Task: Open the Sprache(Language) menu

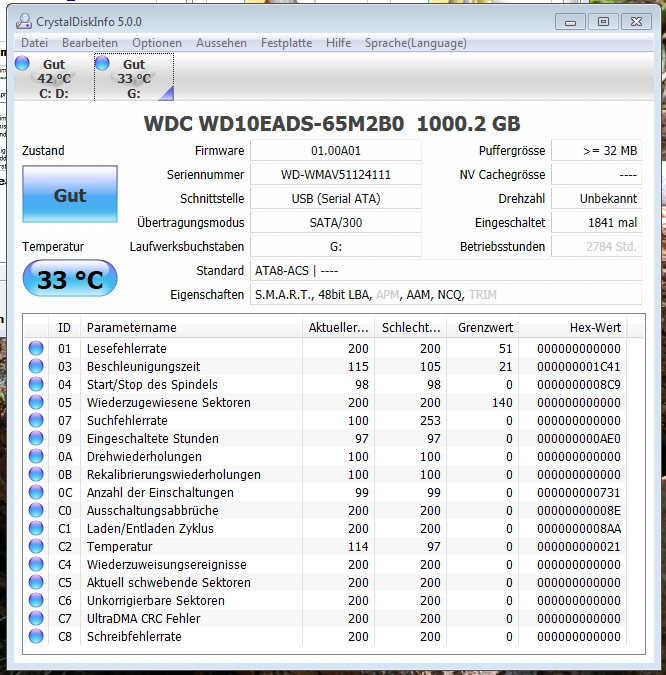Action: click(416, 43)
